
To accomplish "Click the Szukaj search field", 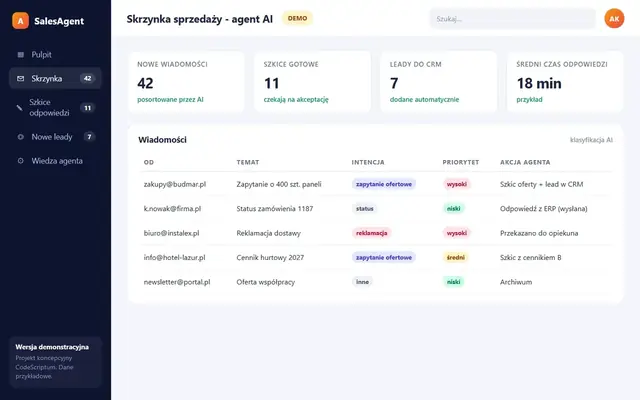I will click(x=513, y=19).
